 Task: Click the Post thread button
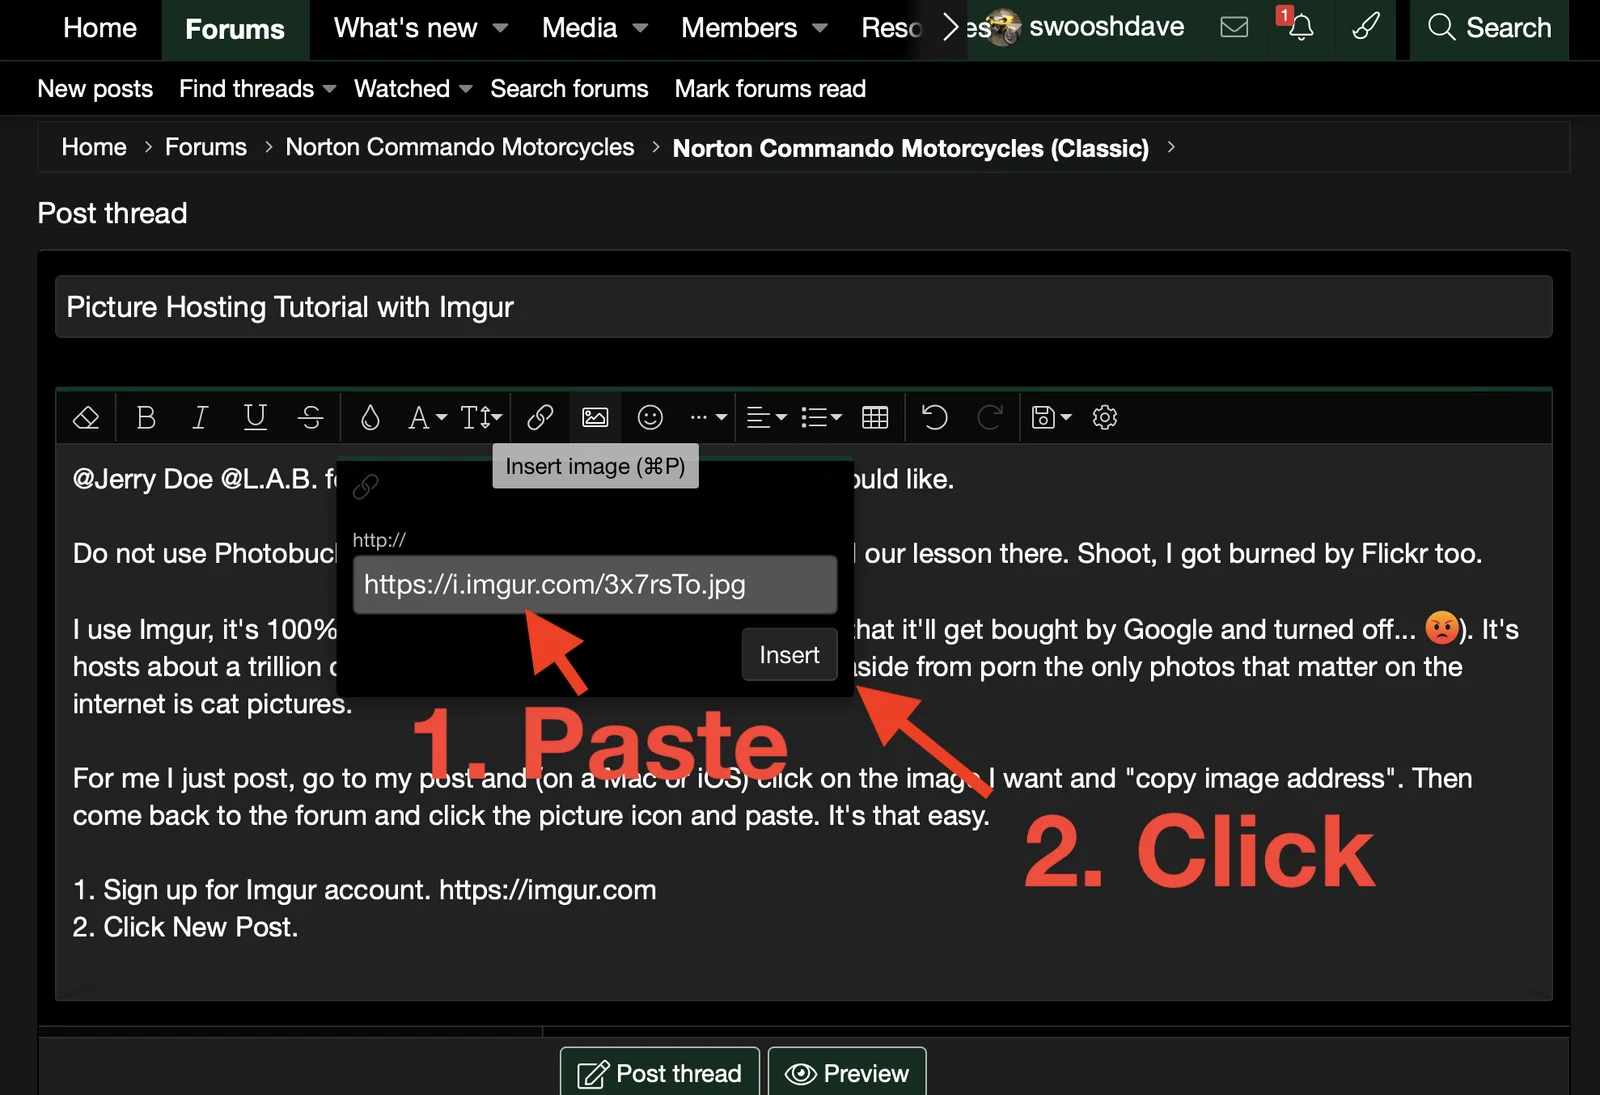[x=660, y=1073]
